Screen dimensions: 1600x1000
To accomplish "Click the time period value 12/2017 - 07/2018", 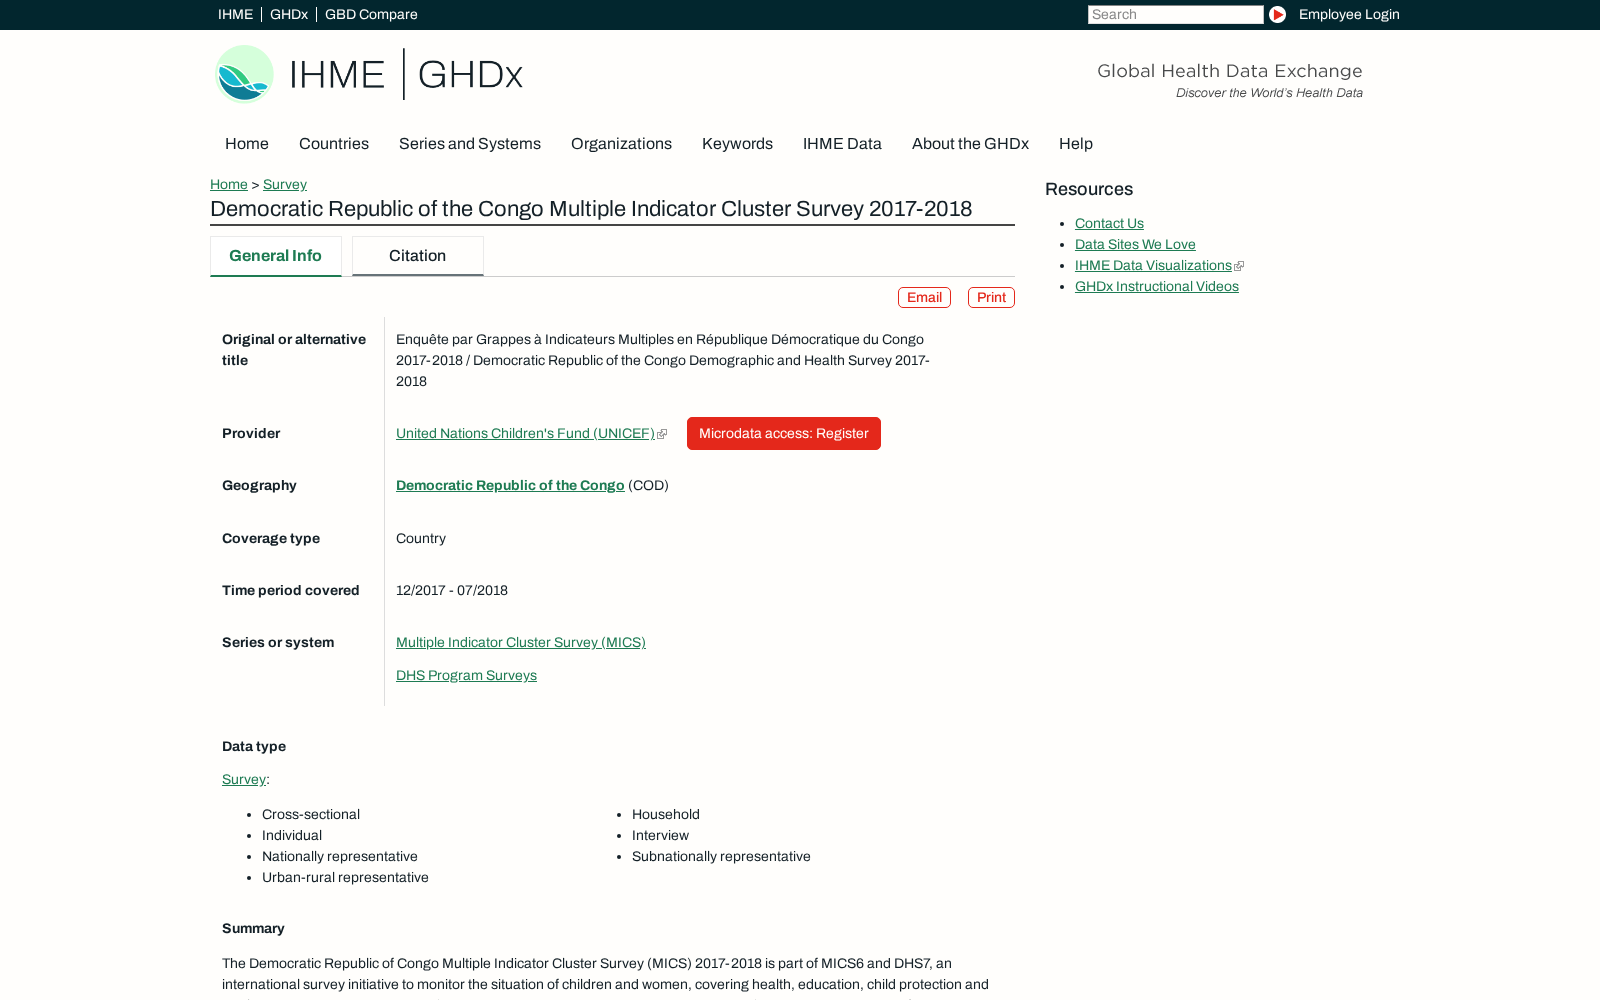I will [x=452, y=590].
